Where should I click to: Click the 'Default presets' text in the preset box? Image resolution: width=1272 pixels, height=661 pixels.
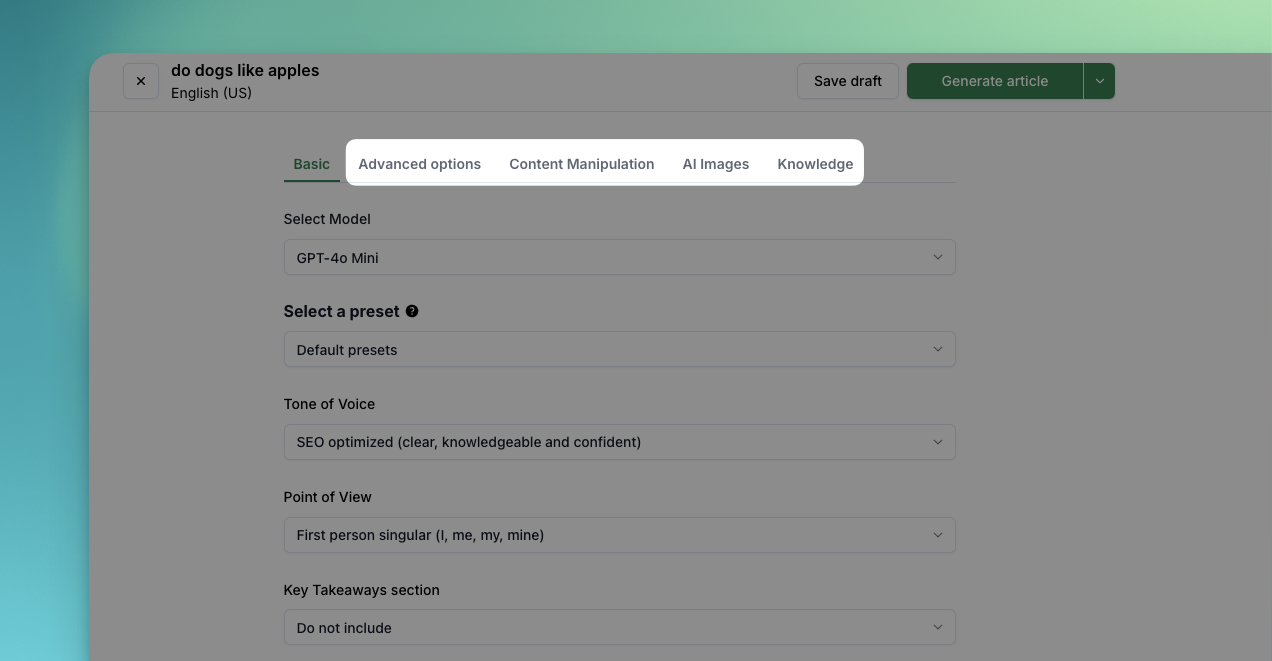[347, 350]
